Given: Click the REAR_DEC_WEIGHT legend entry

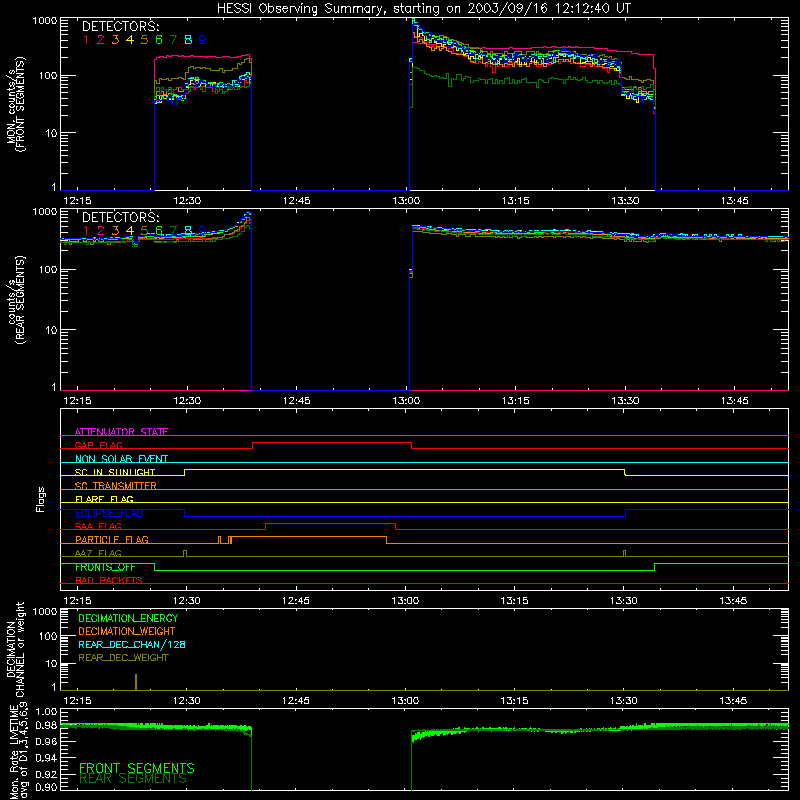Looking at the screenshot, I should tap(123, 658).
